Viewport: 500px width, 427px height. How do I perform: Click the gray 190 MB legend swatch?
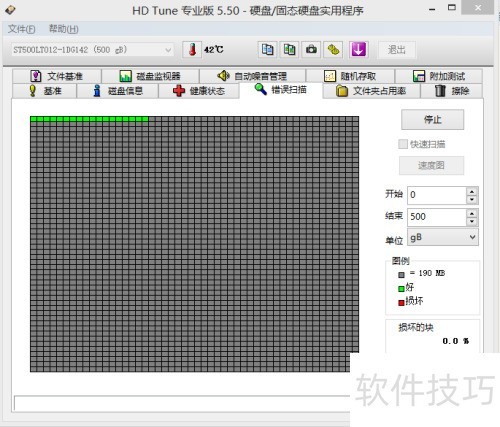(x=401, y=275)
